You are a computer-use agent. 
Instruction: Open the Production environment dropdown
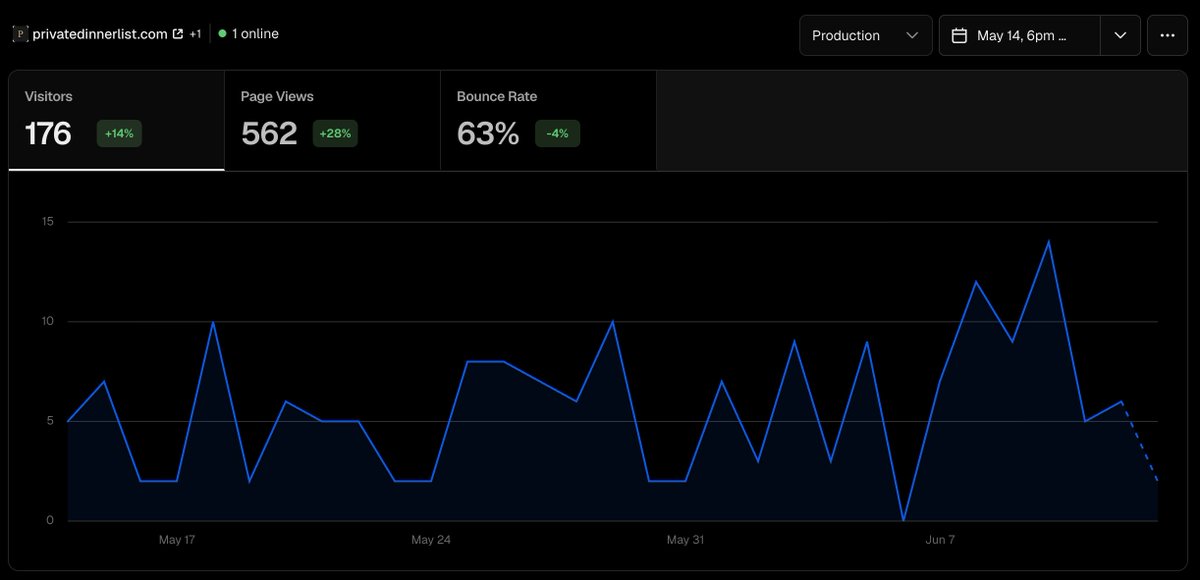(866, 35)
